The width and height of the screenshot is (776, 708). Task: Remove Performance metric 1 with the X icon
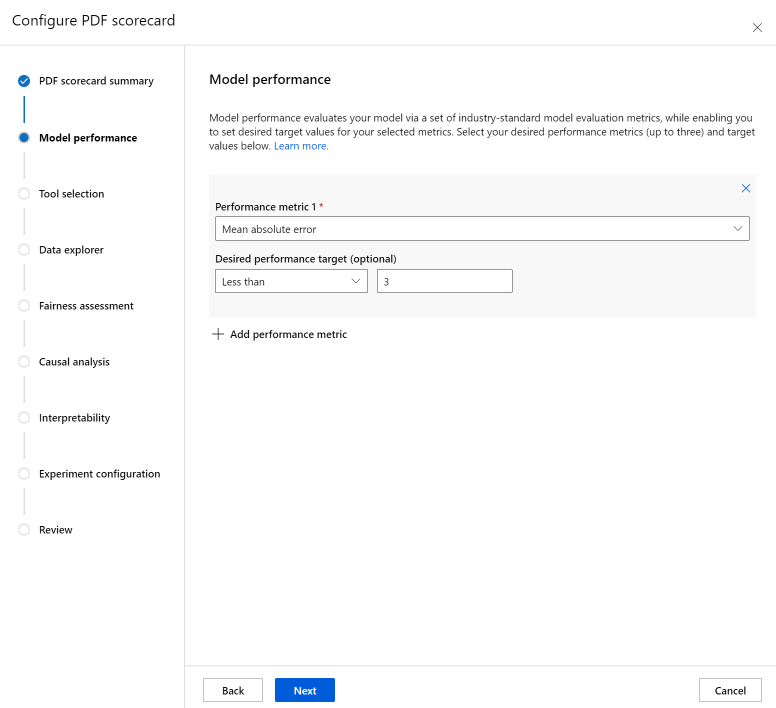[745, 188]
